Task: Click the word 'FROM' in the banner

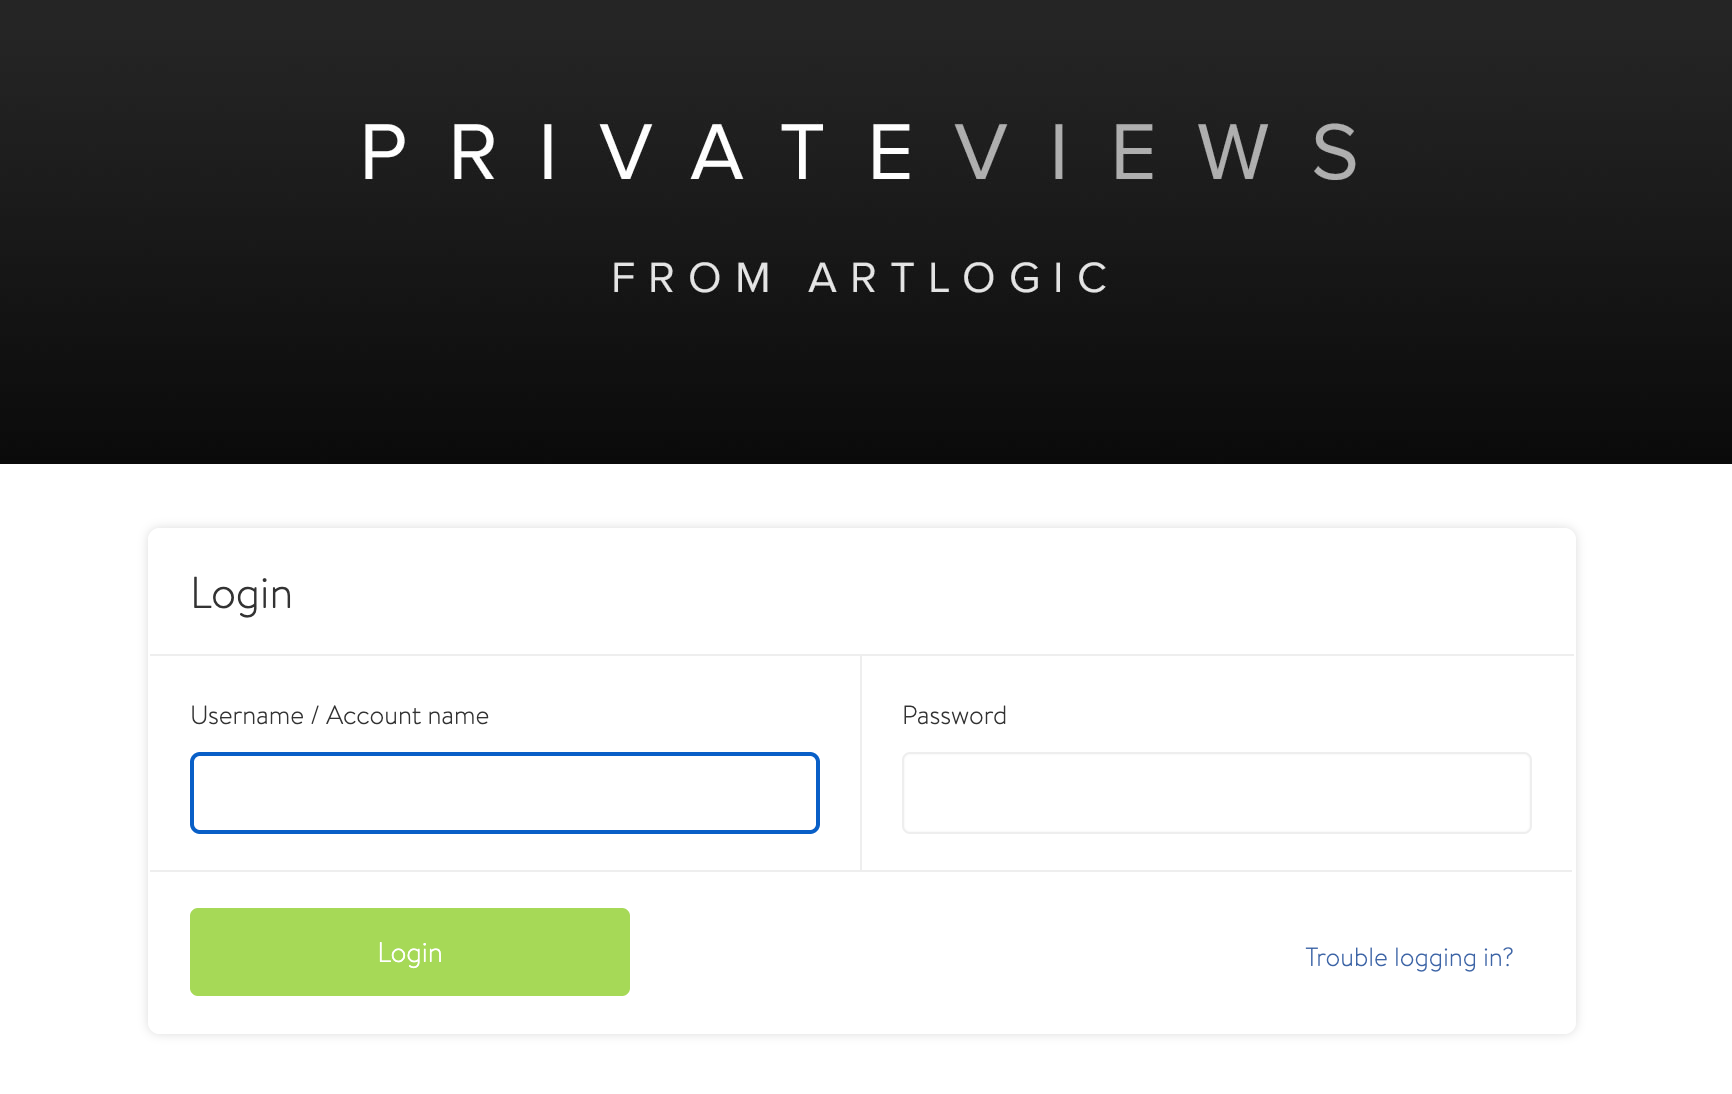Action: tap(692, 278)
